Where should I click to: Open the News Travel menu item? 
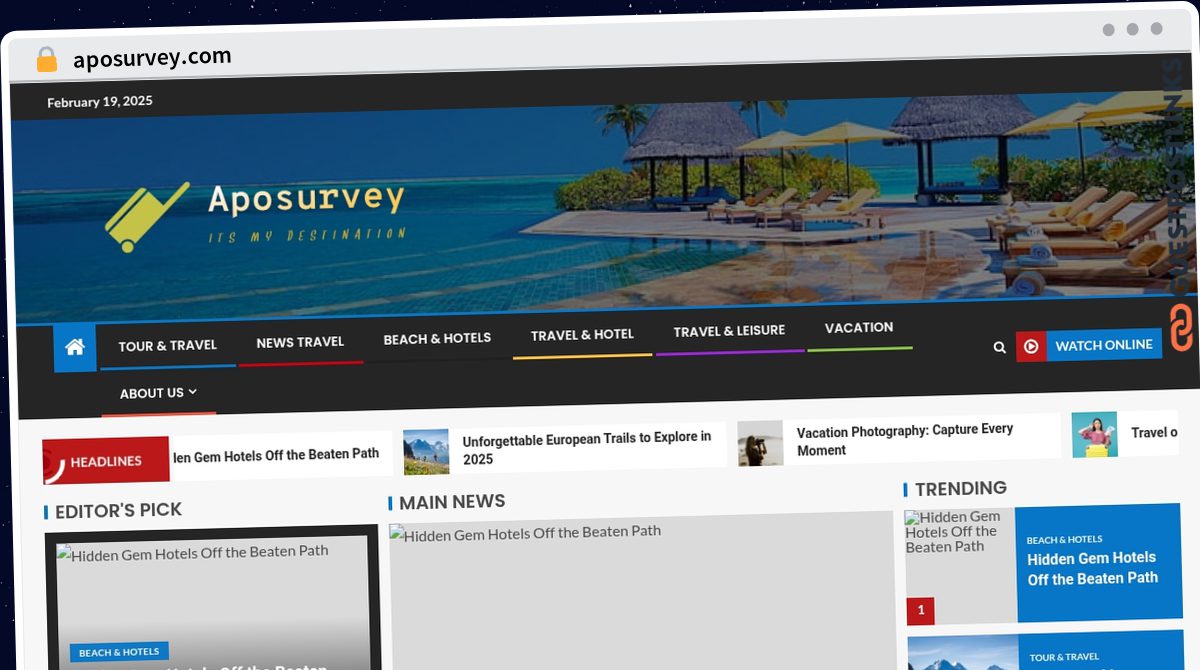pyautogui.click(x=300, y=342)
